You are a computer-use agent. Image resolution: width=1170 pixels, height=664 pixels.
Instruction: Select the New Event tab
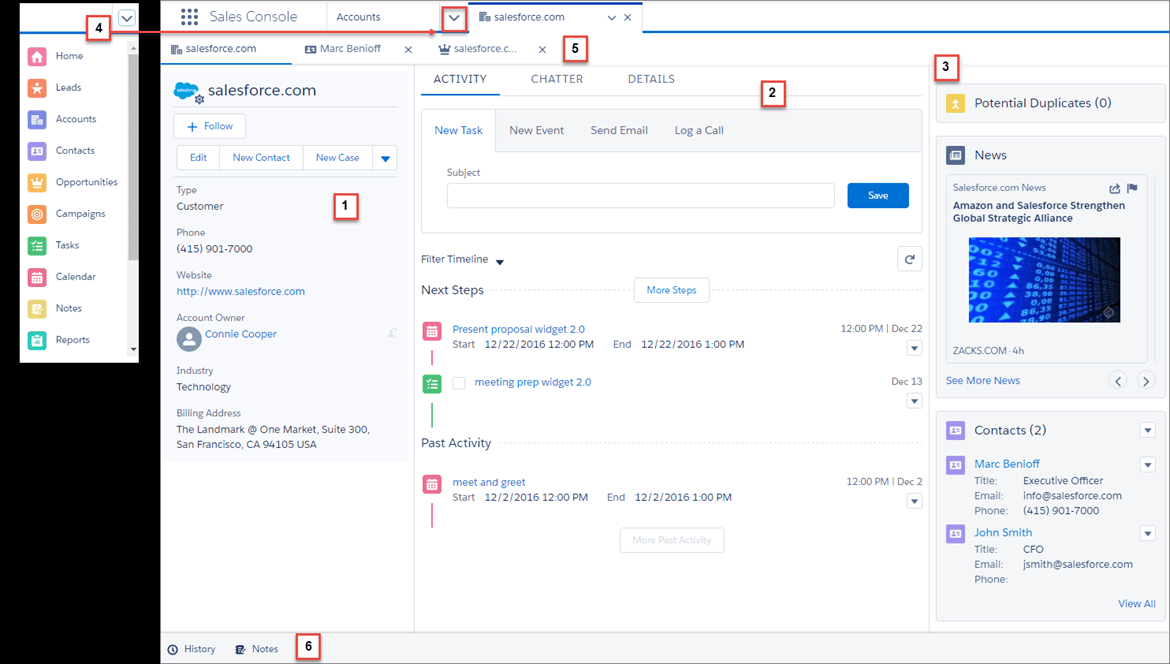[x=536, y=131]
